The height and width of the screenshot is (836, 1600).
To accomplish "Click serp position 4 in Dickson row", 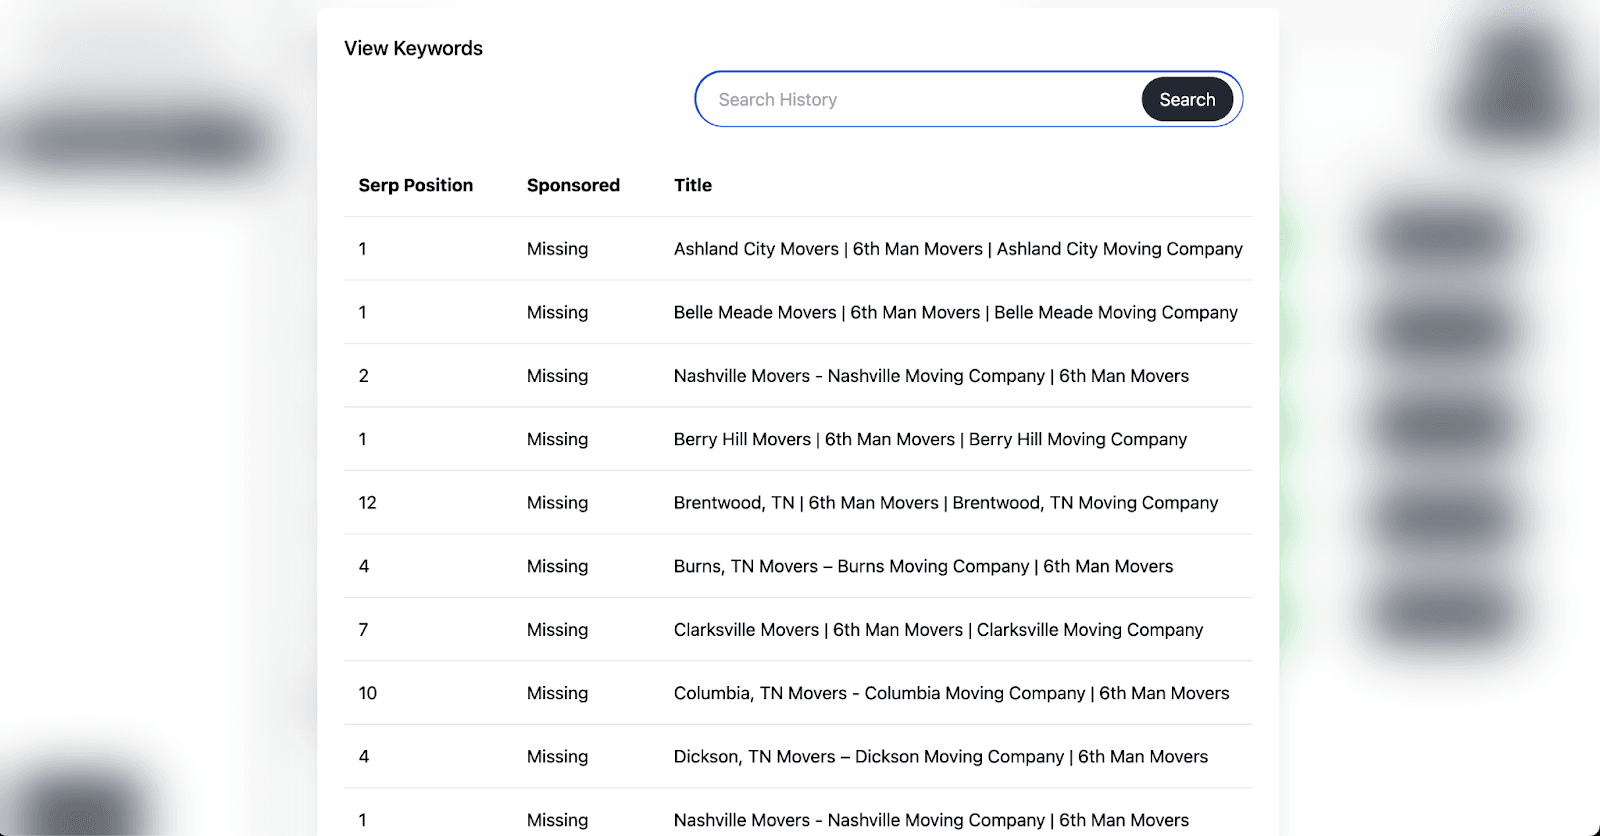I will pos(363,757).
